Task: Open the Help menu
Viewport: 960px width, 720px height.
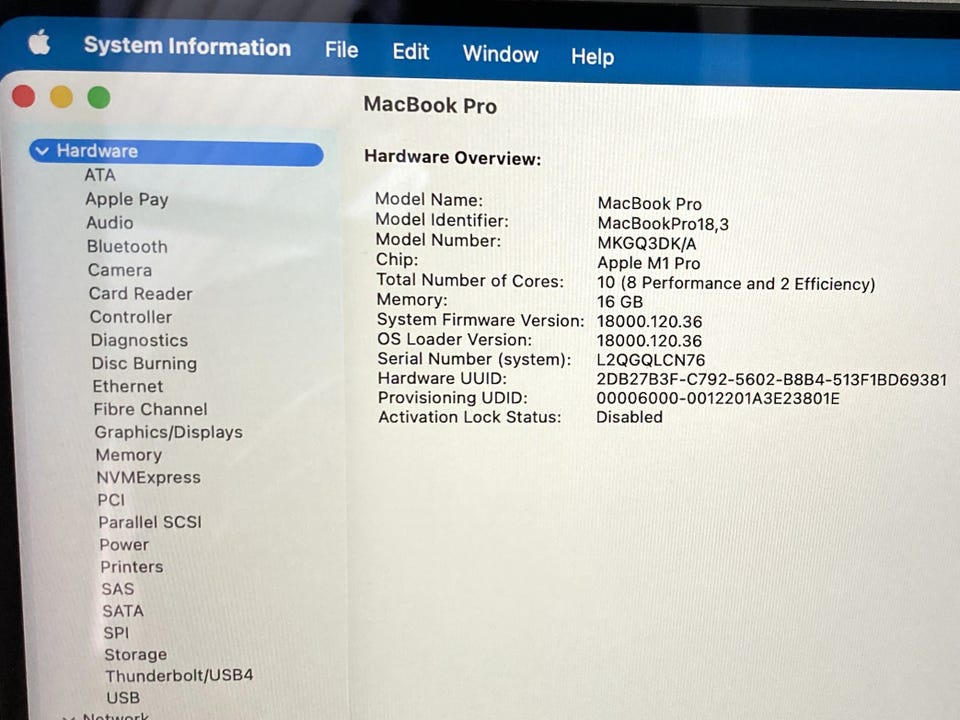Action: [x=593, y=56]
